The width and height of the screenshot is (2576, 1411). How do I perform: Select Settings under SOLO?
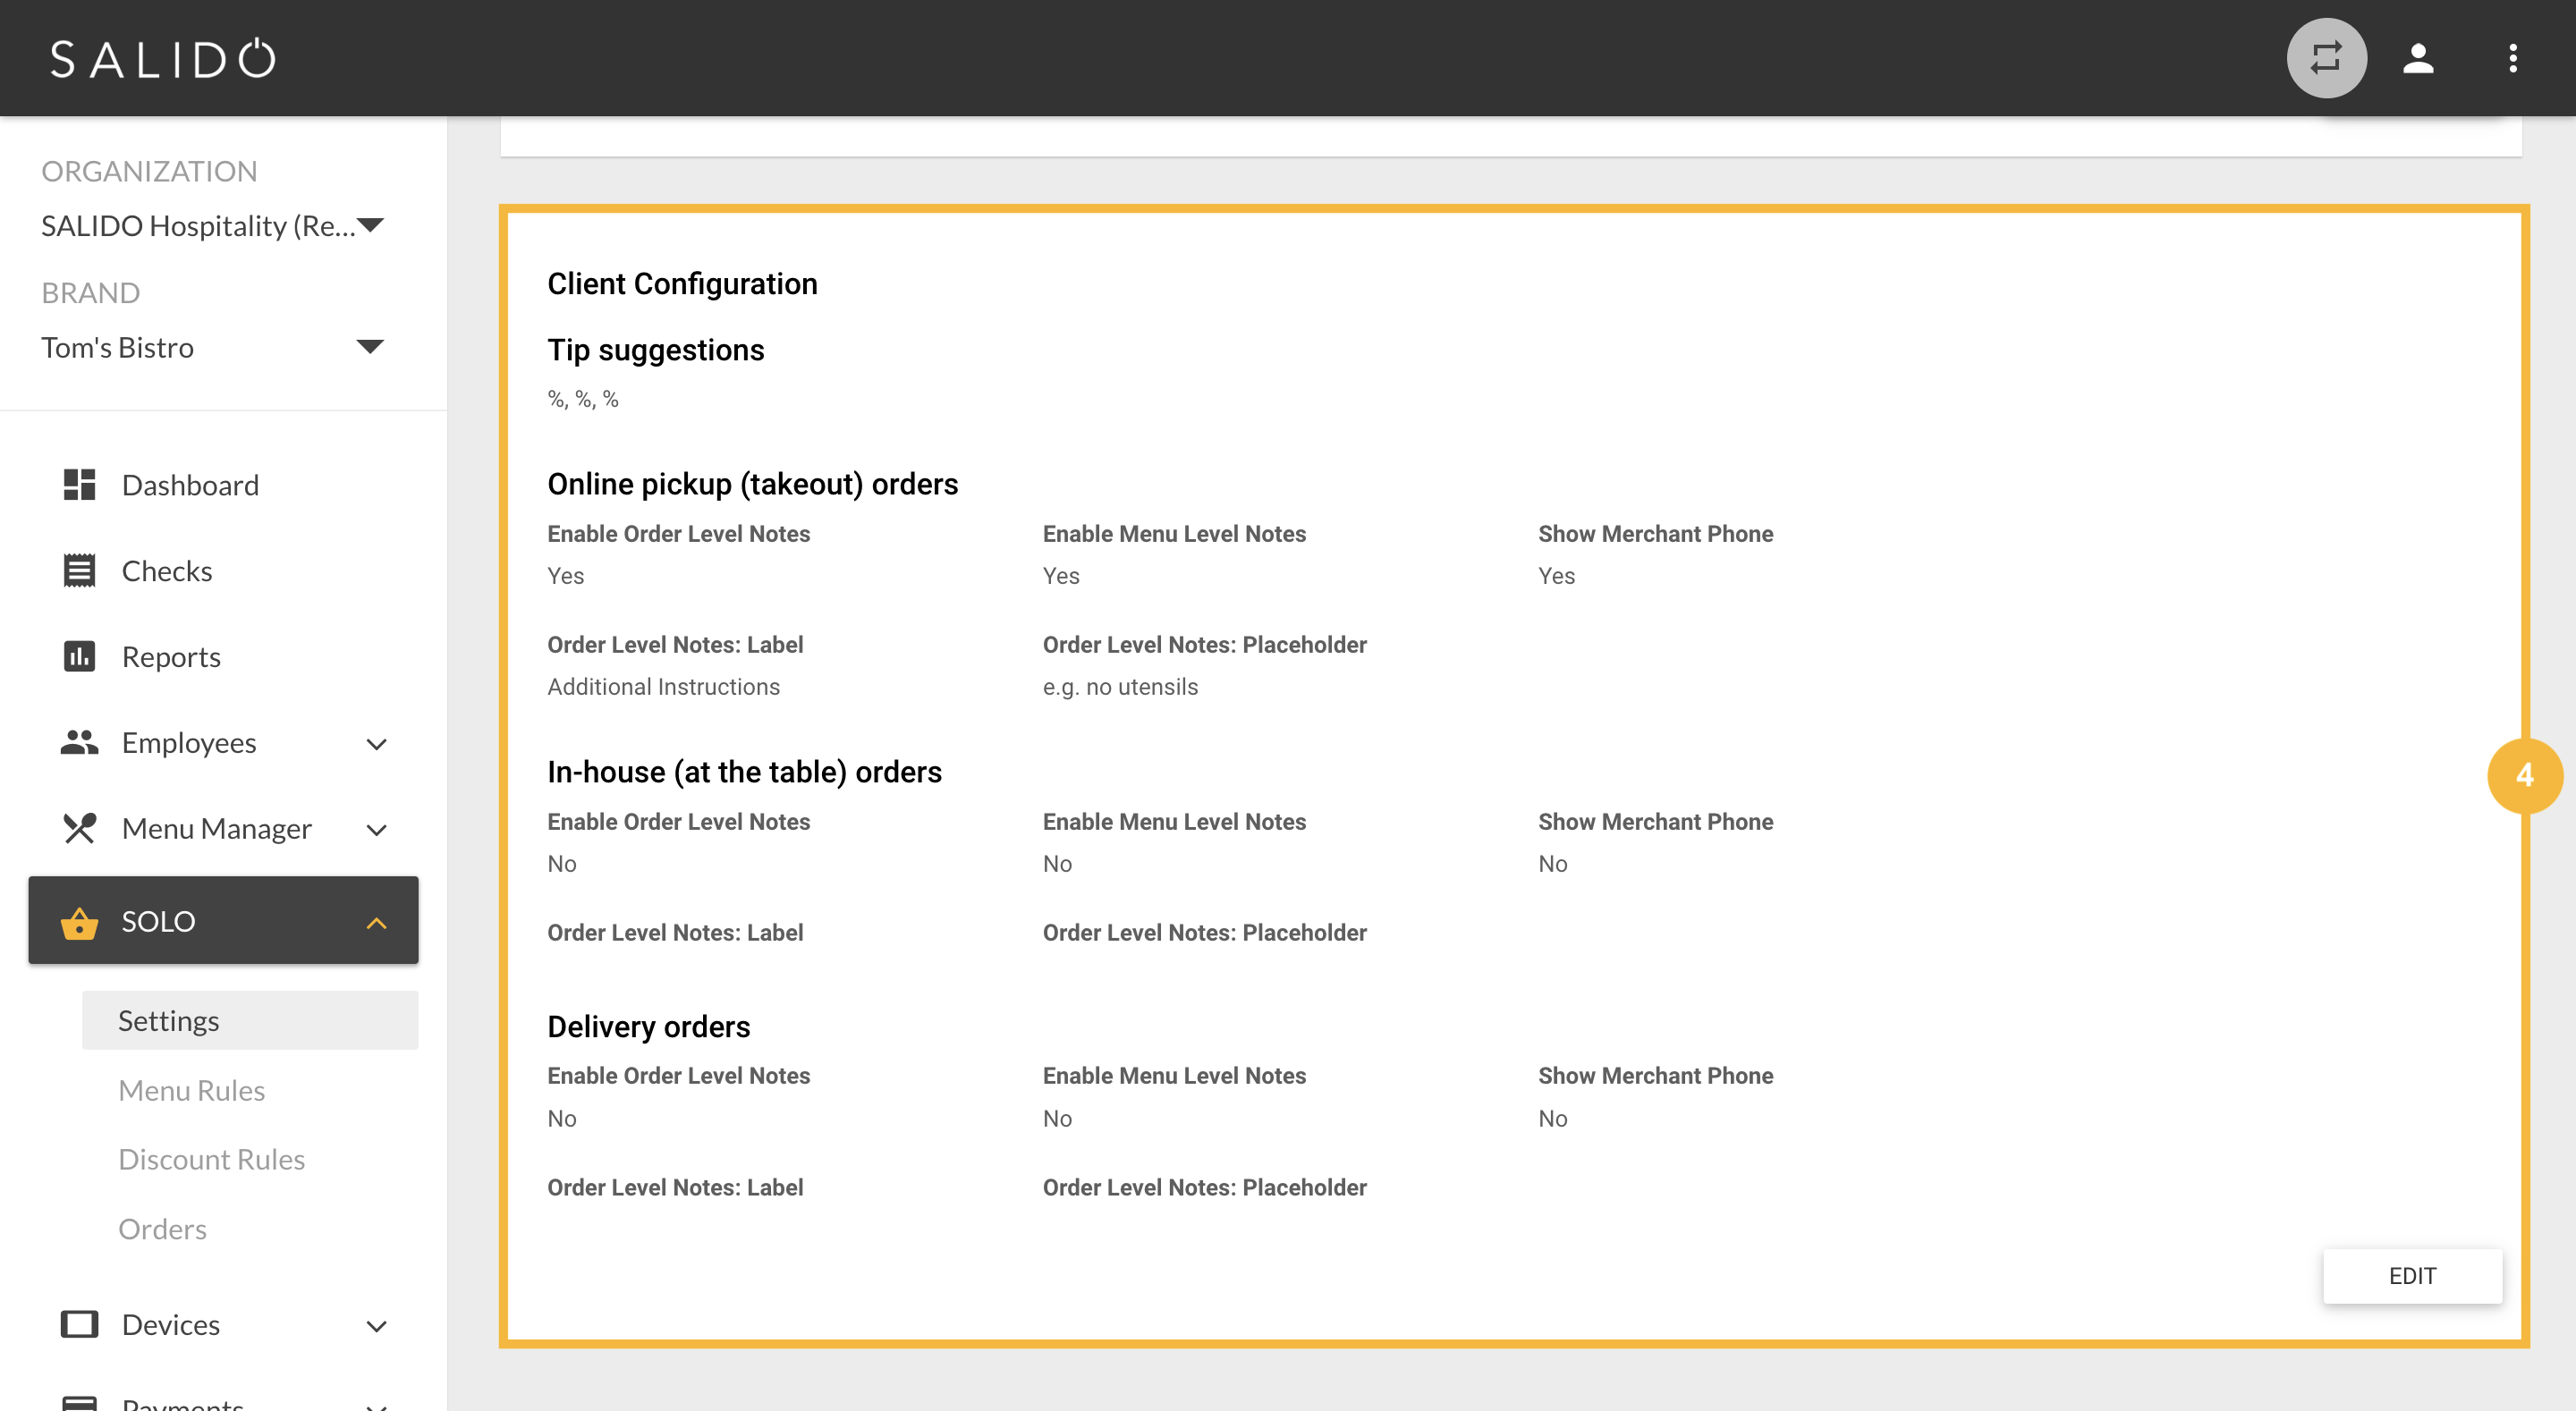tap(250, 1020)
